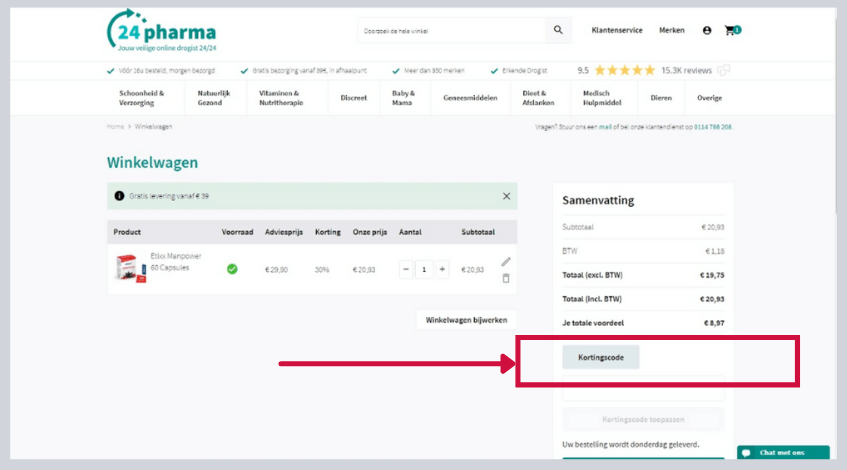Expand the Kortingscode section
Image resolution: width=847 pixels, height=470 pixels.
tap(600, 357)
